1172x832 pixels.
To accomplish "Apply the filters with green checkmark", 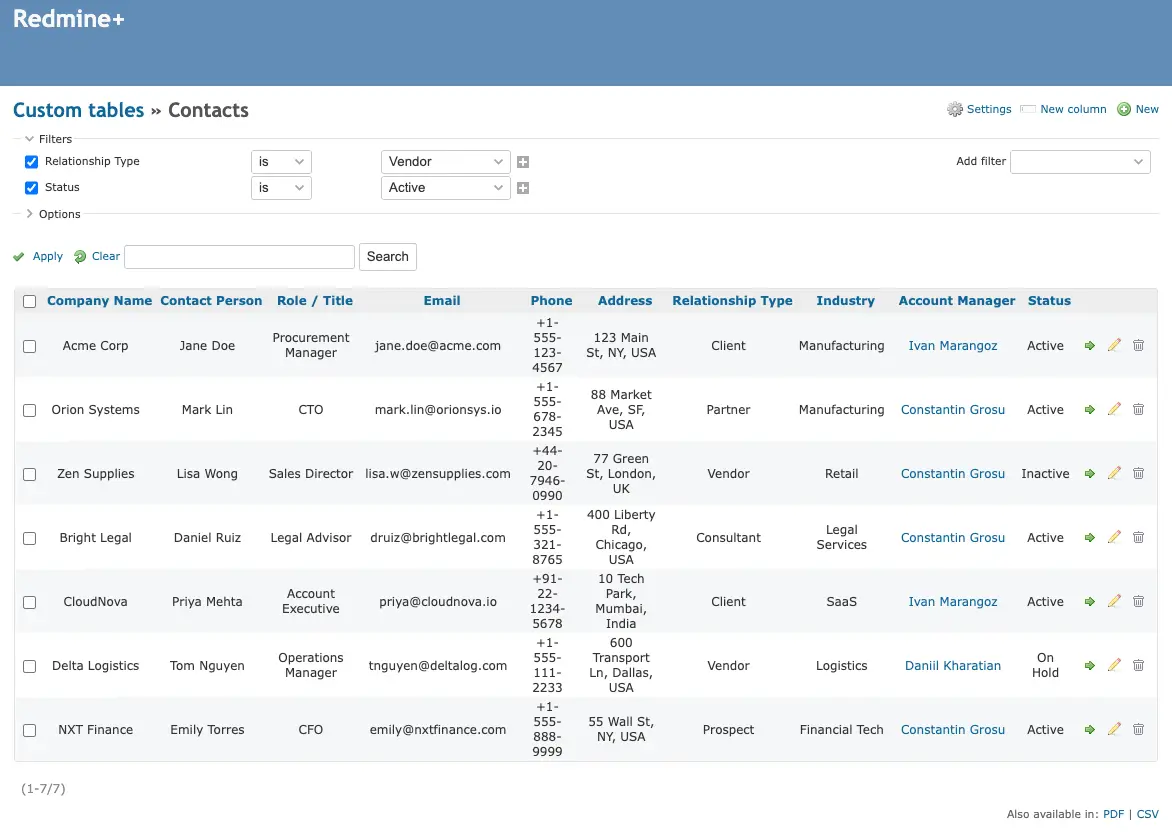I will click(x=38, y=256).
